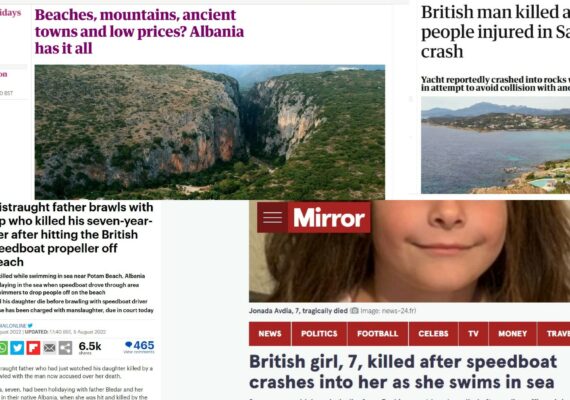Share the article on Flipboard

(x=33, y=348)
